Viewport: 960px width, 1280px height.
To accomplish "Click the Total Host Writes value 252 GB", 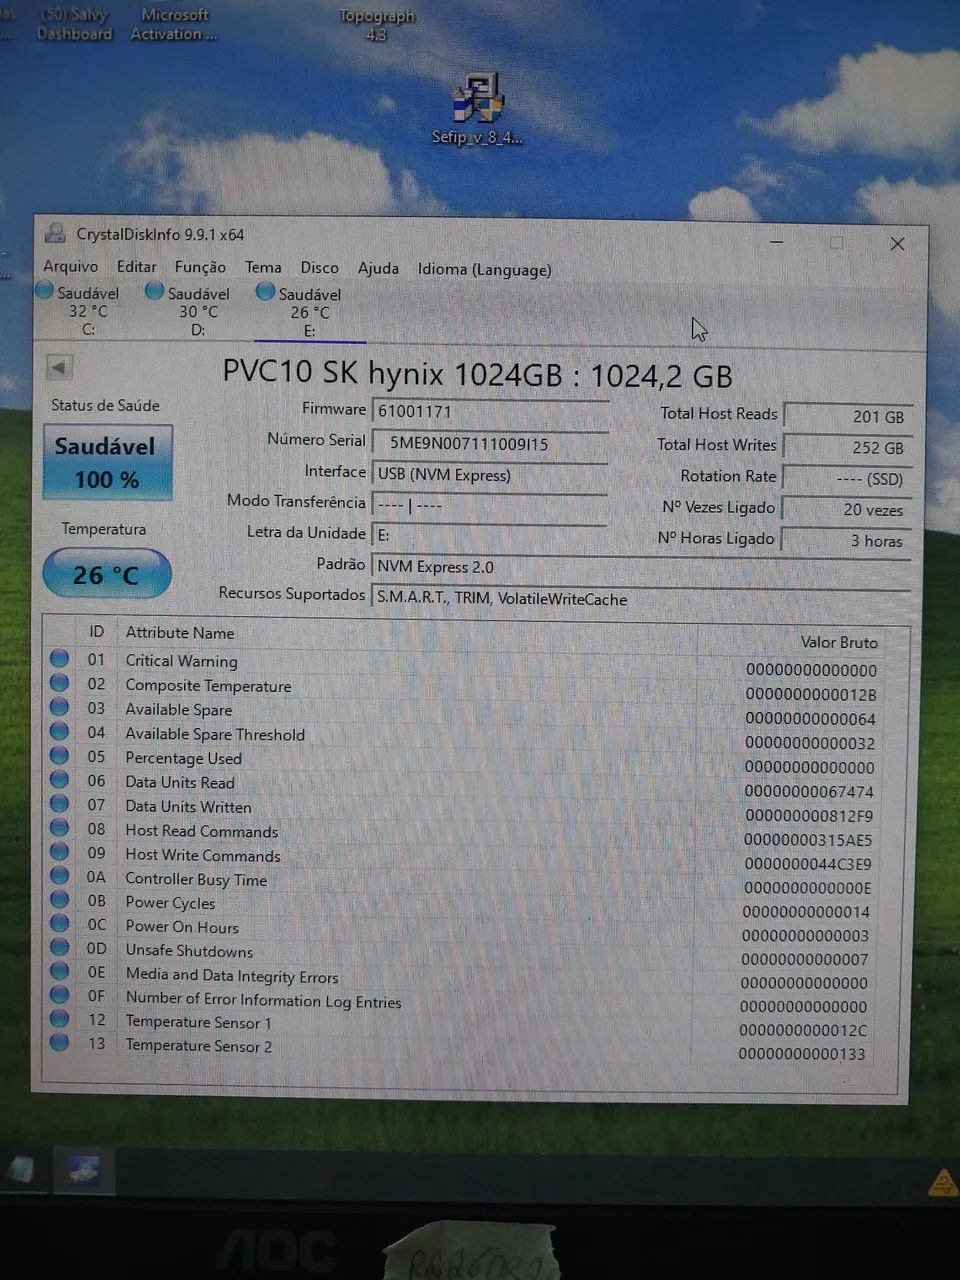I will 848,447.
